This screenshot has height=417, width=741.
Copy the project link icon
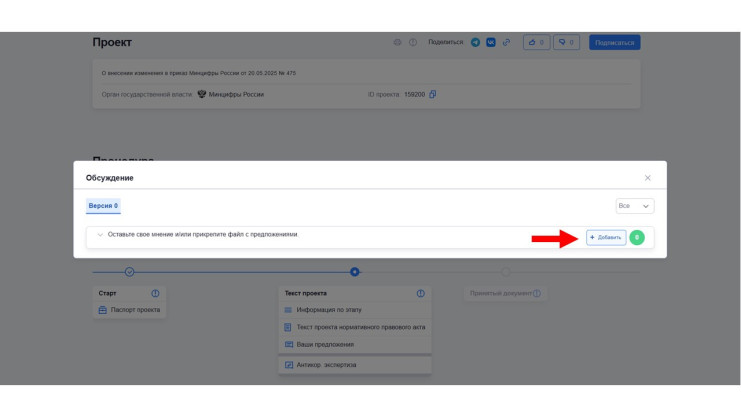[506, 42]
